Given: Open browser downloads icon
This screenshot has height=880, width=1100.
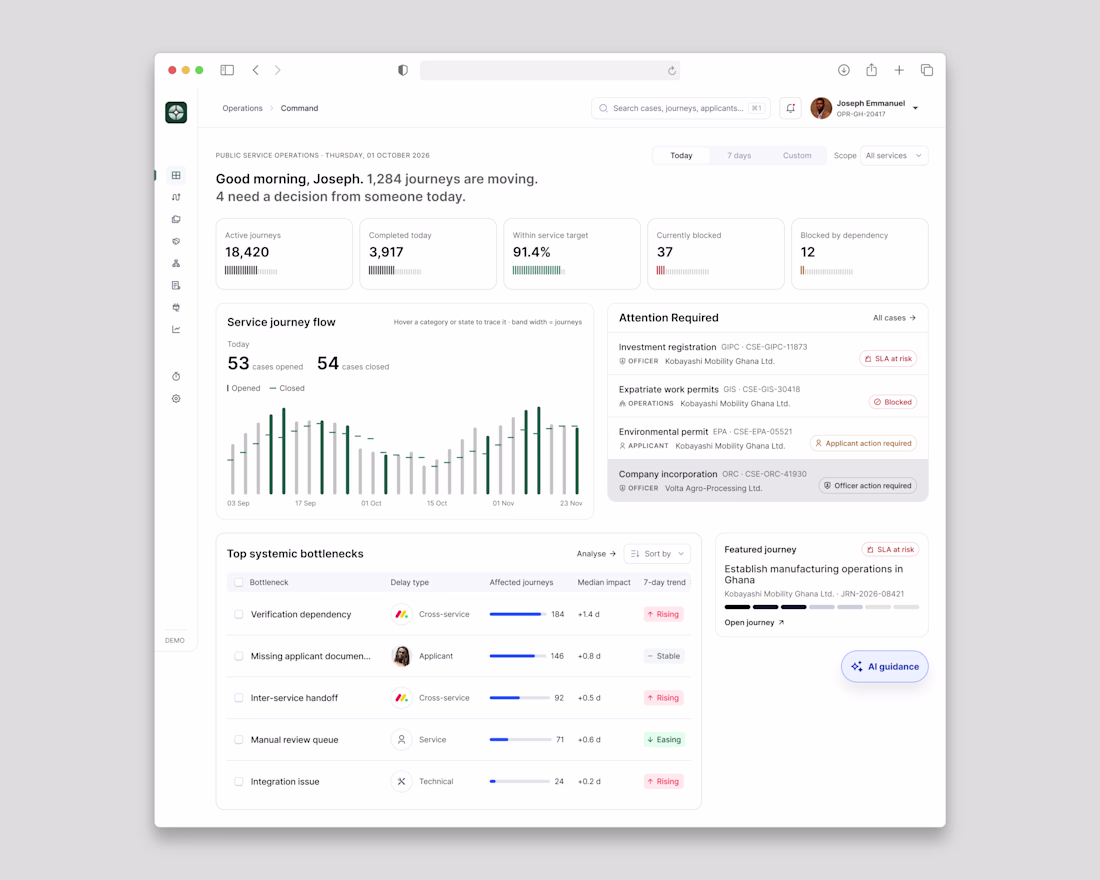Looking at the screenshot, I should tap(844, 70).
